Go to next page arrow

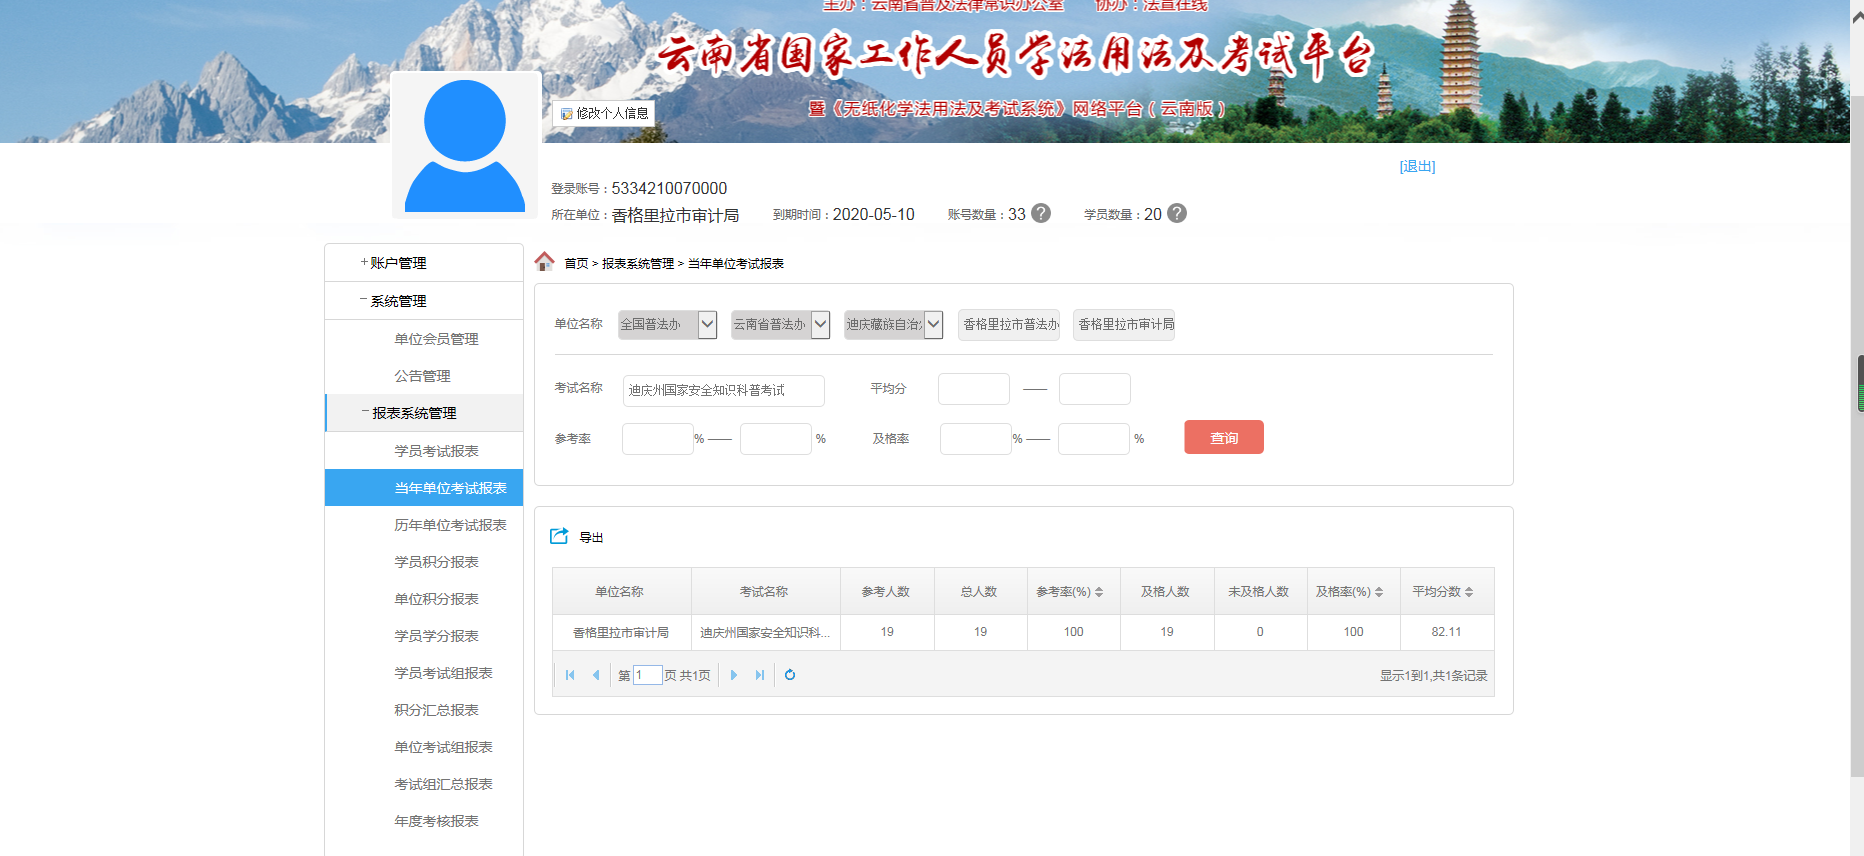[734, 675]
